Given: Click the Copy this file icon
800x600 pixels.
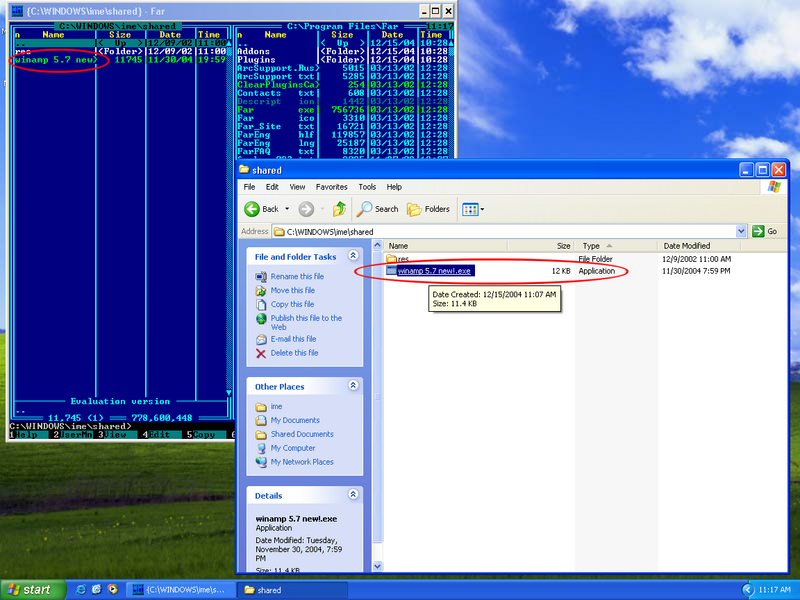Looking at the screenshot, I should pos(261,304).
